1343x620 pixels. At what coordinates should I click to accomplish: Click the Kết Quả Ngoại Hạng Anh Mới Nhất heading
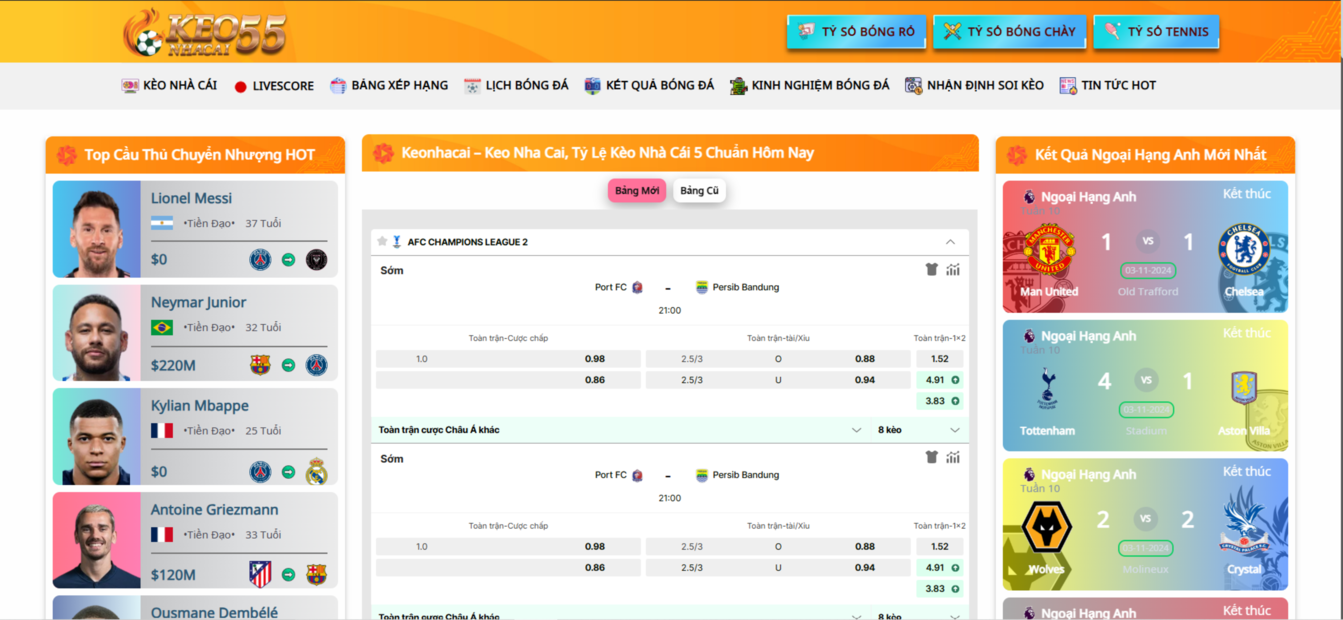[x=1150, y=155]
